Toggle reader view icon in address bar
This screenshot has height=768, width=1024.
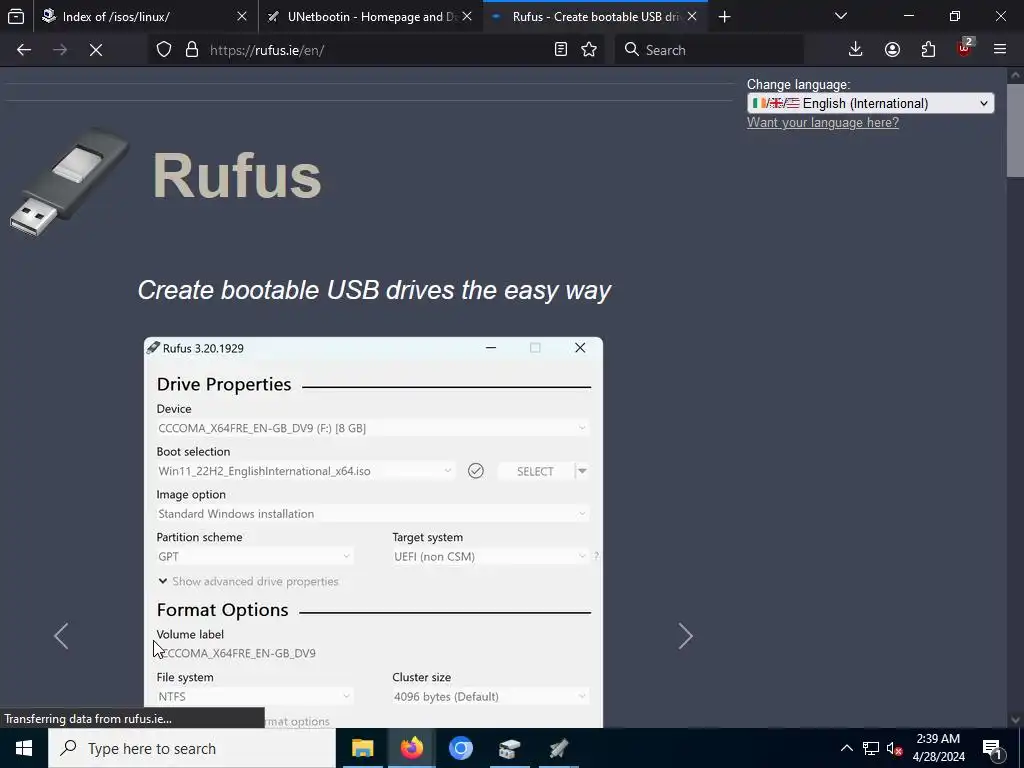click(561, 50)
